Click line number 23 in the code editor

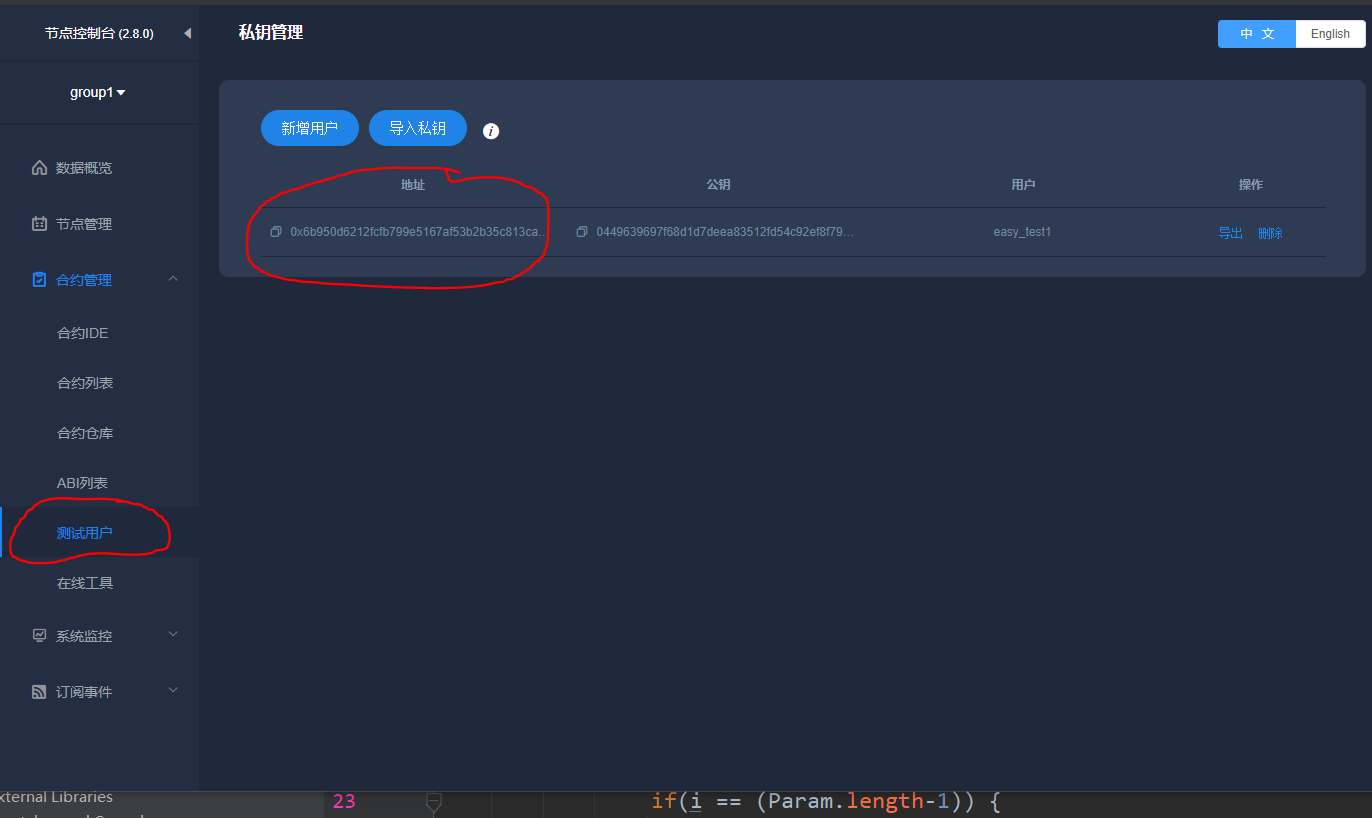[x=344, y=800]
